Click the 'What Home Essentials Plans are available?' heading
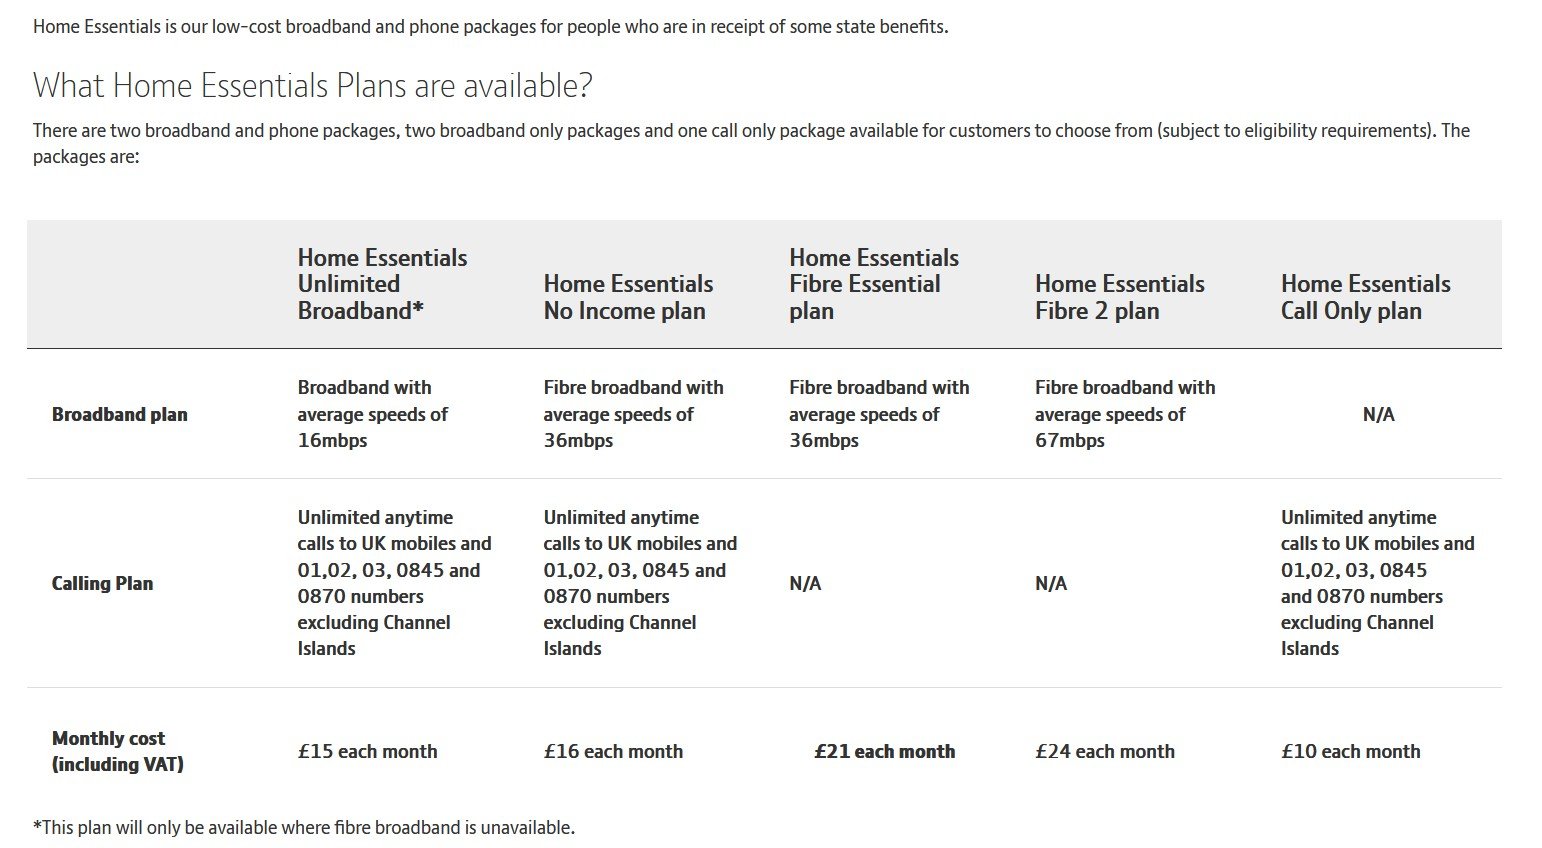Screen dimensions: 1542x848 (x=313, y=86)
